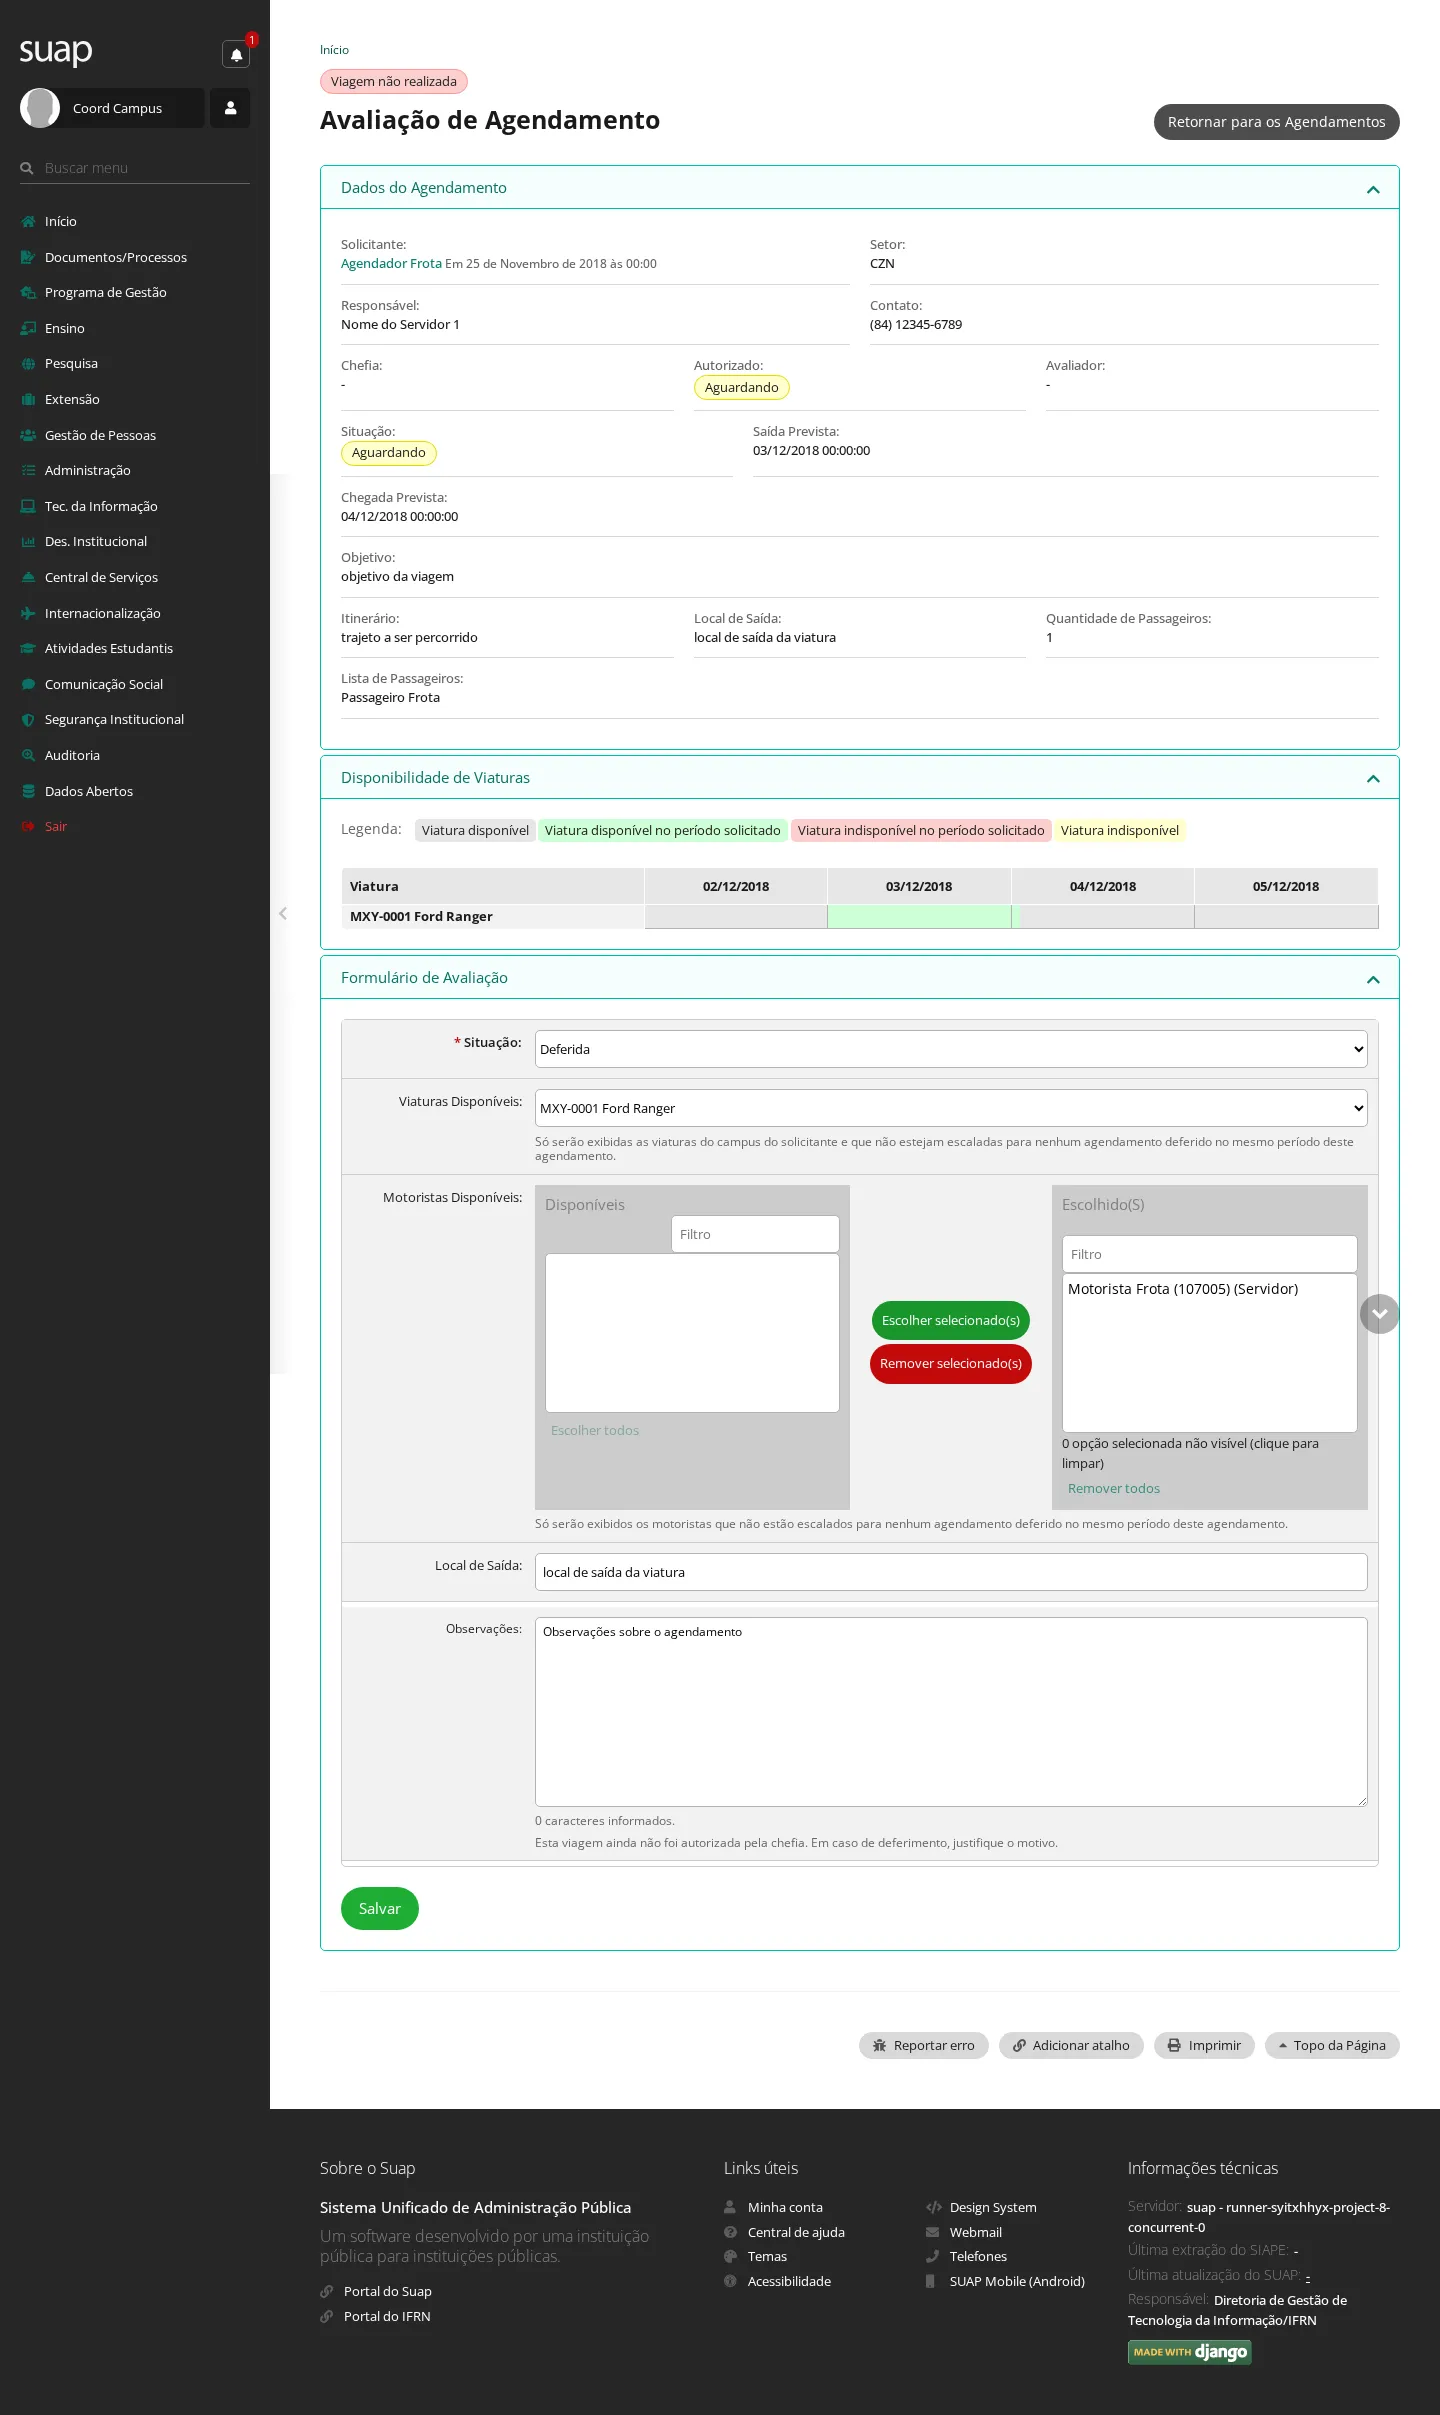Click the Salvar button
Viewport: 1440px width, 2415px height.
point(380,1908)
